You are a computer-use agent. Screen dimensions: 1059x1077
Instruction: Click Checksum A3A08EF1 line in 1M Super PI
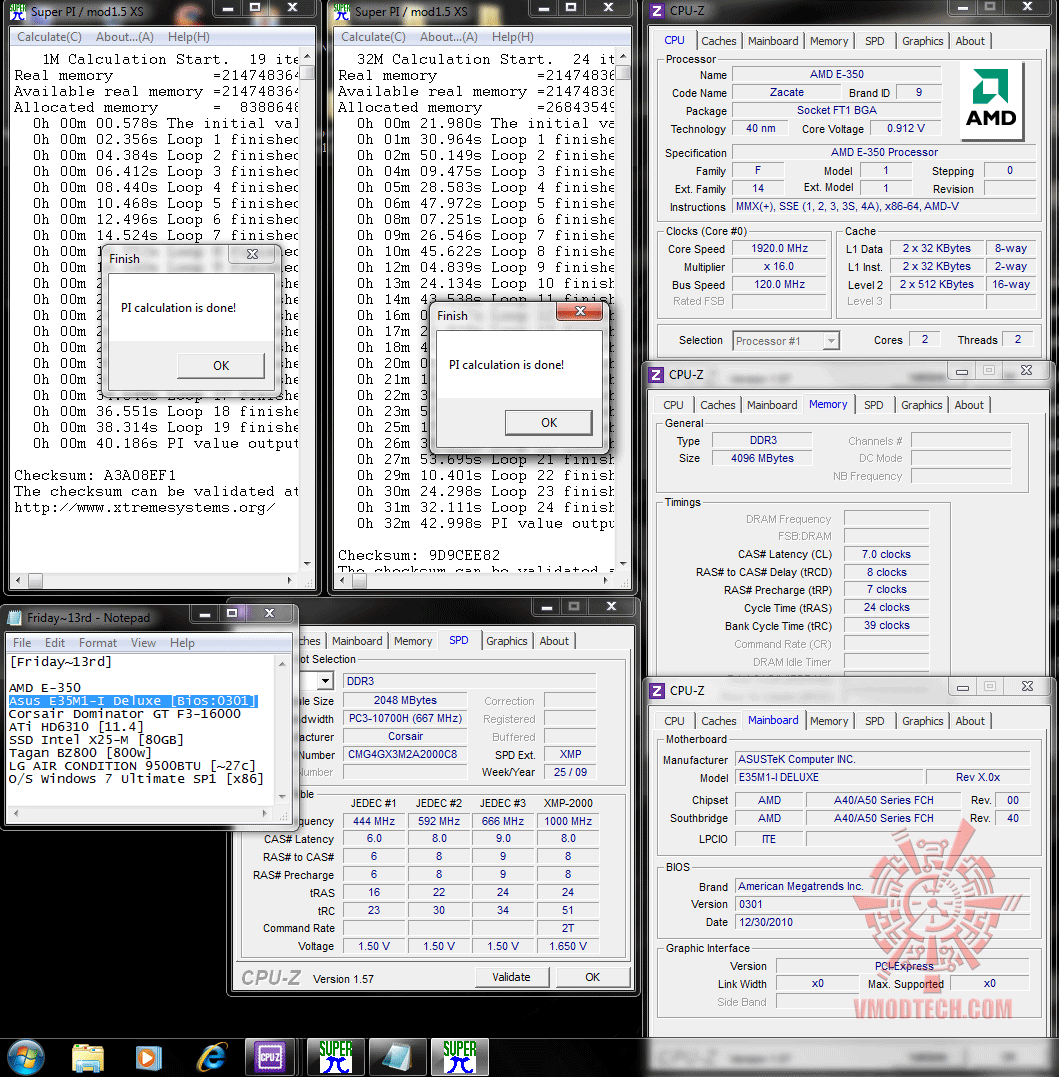point(95,475)
